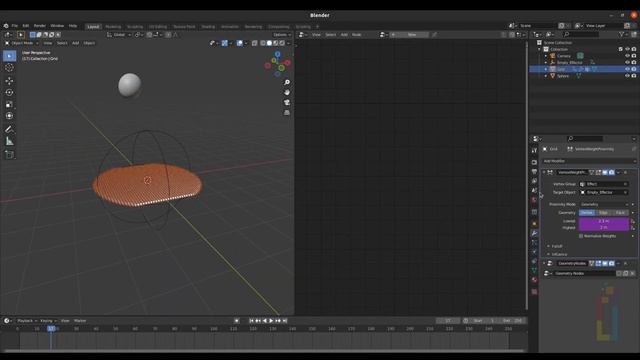Select the Transform tool in viewport toolbar
The height and width of the screenshot is (360, 640).
pyautogui.click(x=9, y=116)
